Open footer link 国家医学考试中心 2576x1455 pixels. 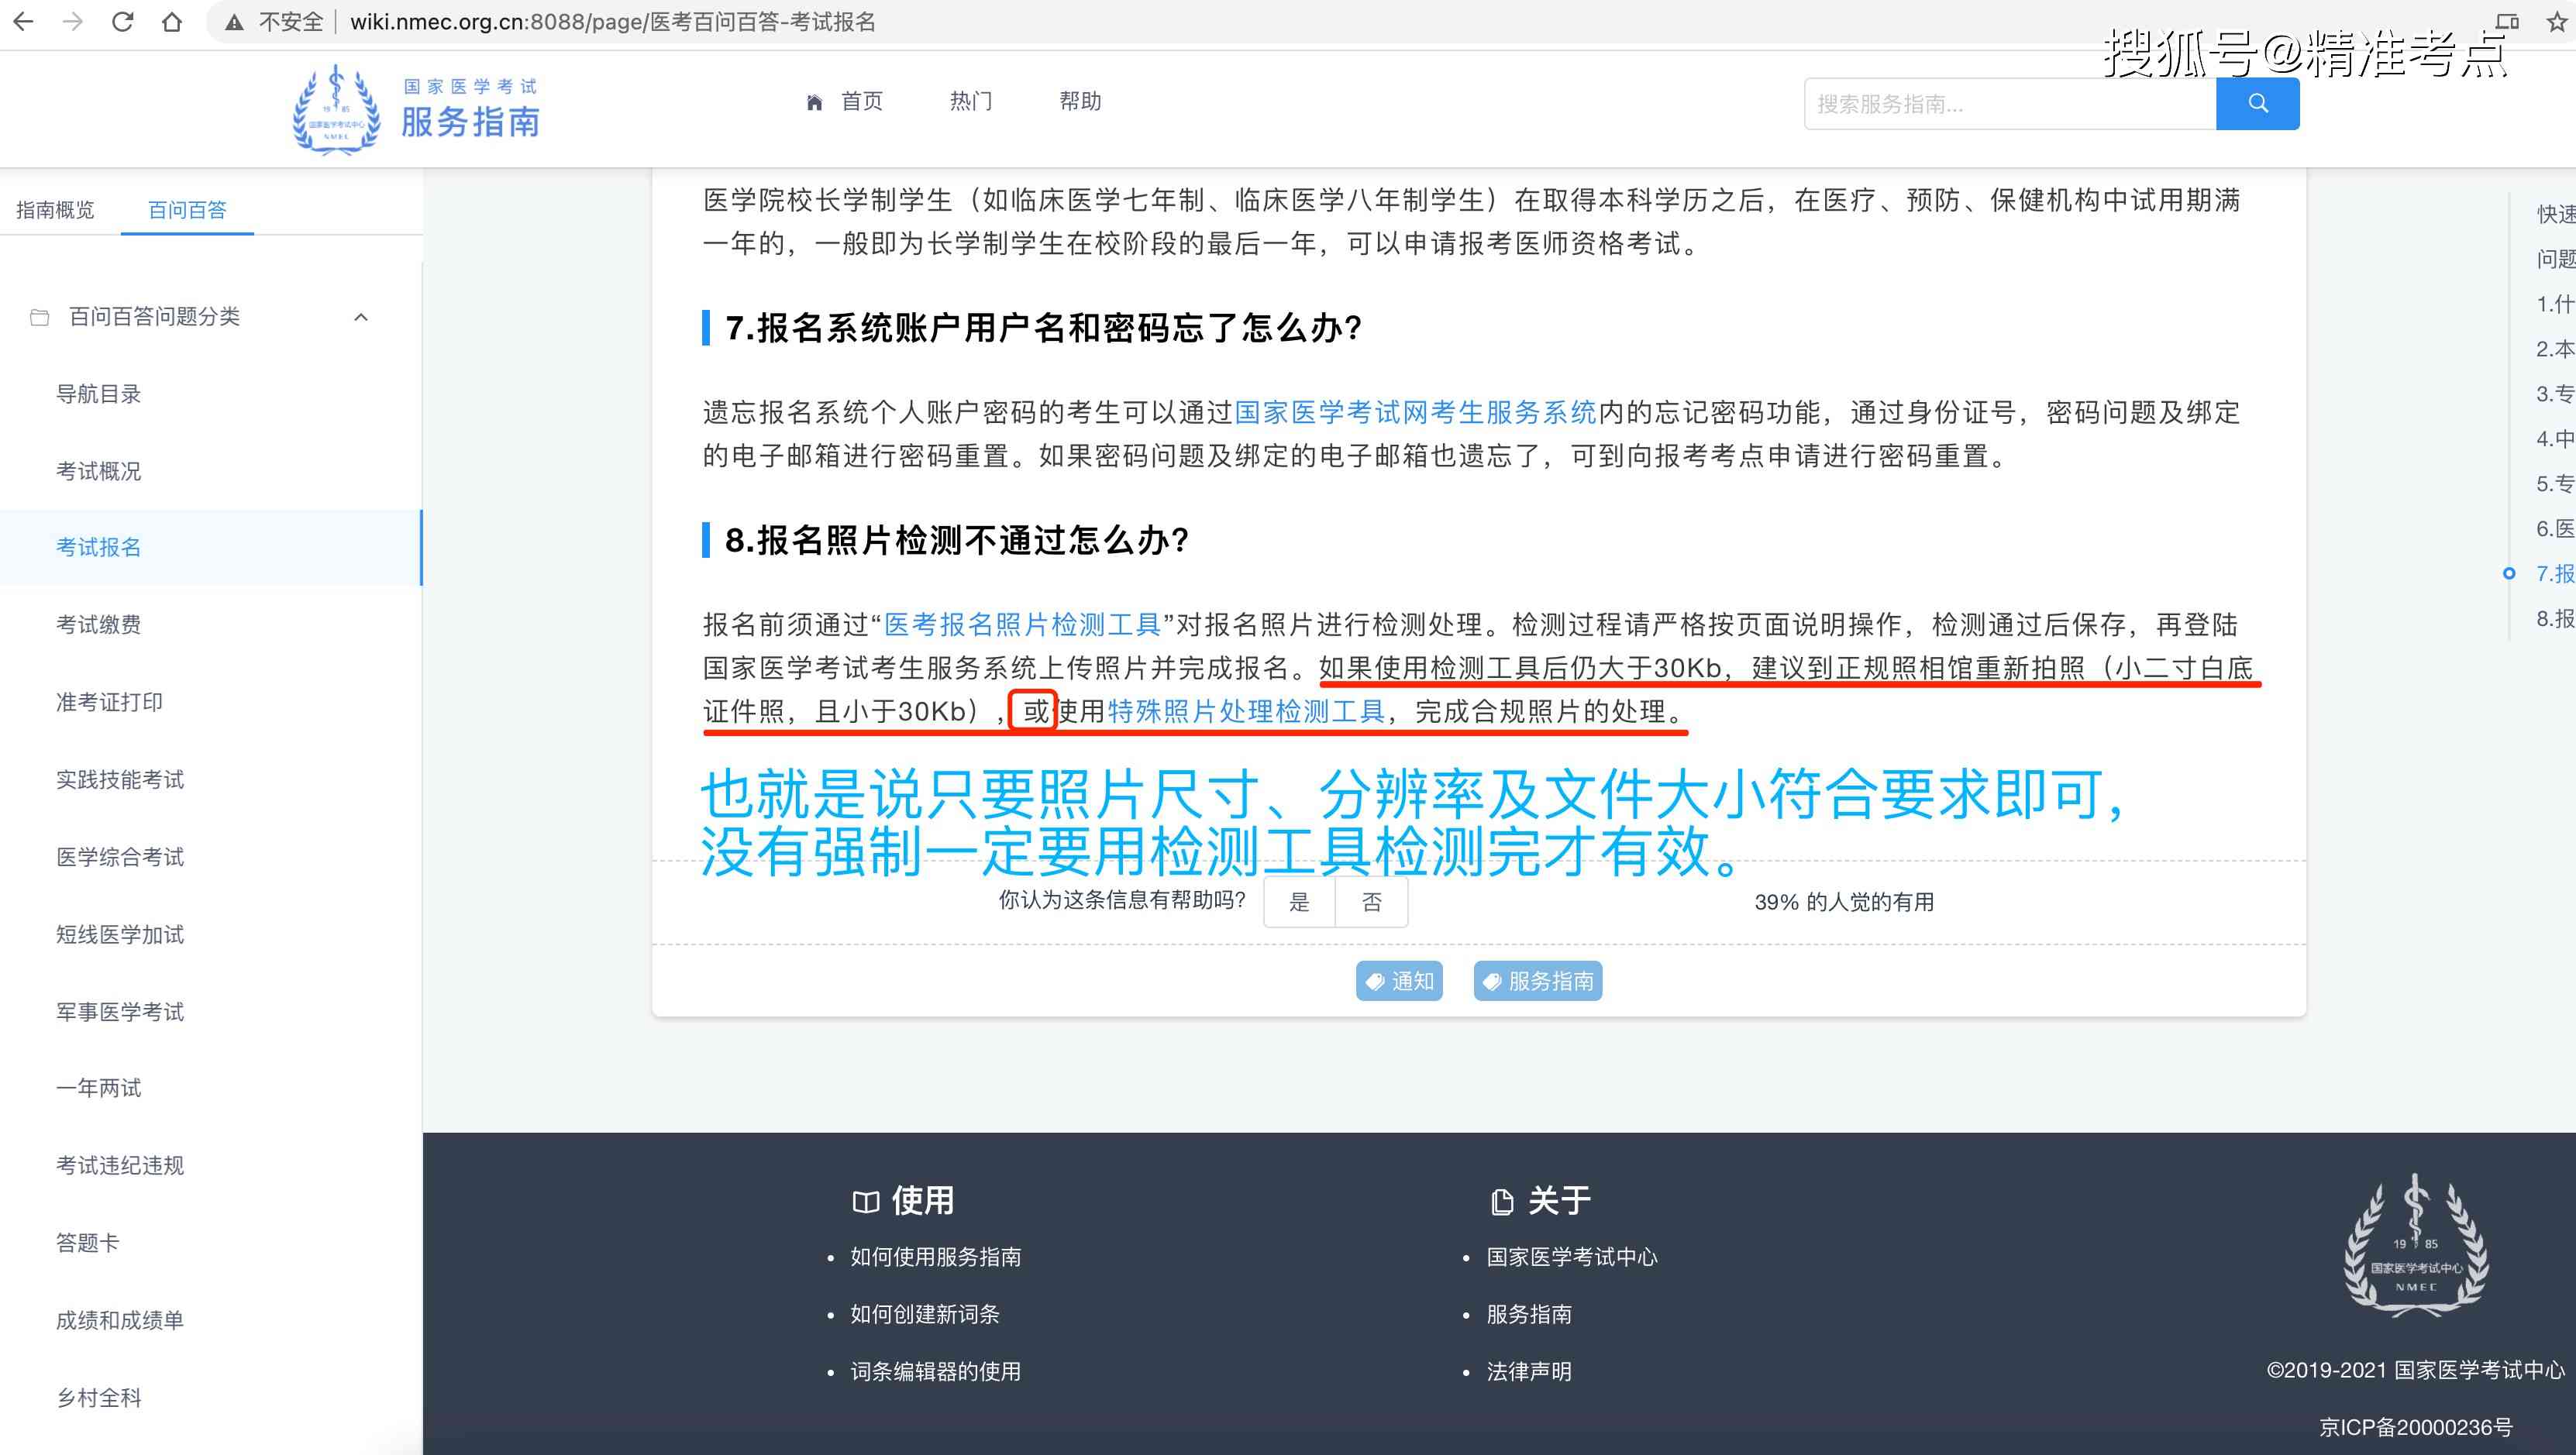click(x=1572, y=1257)
